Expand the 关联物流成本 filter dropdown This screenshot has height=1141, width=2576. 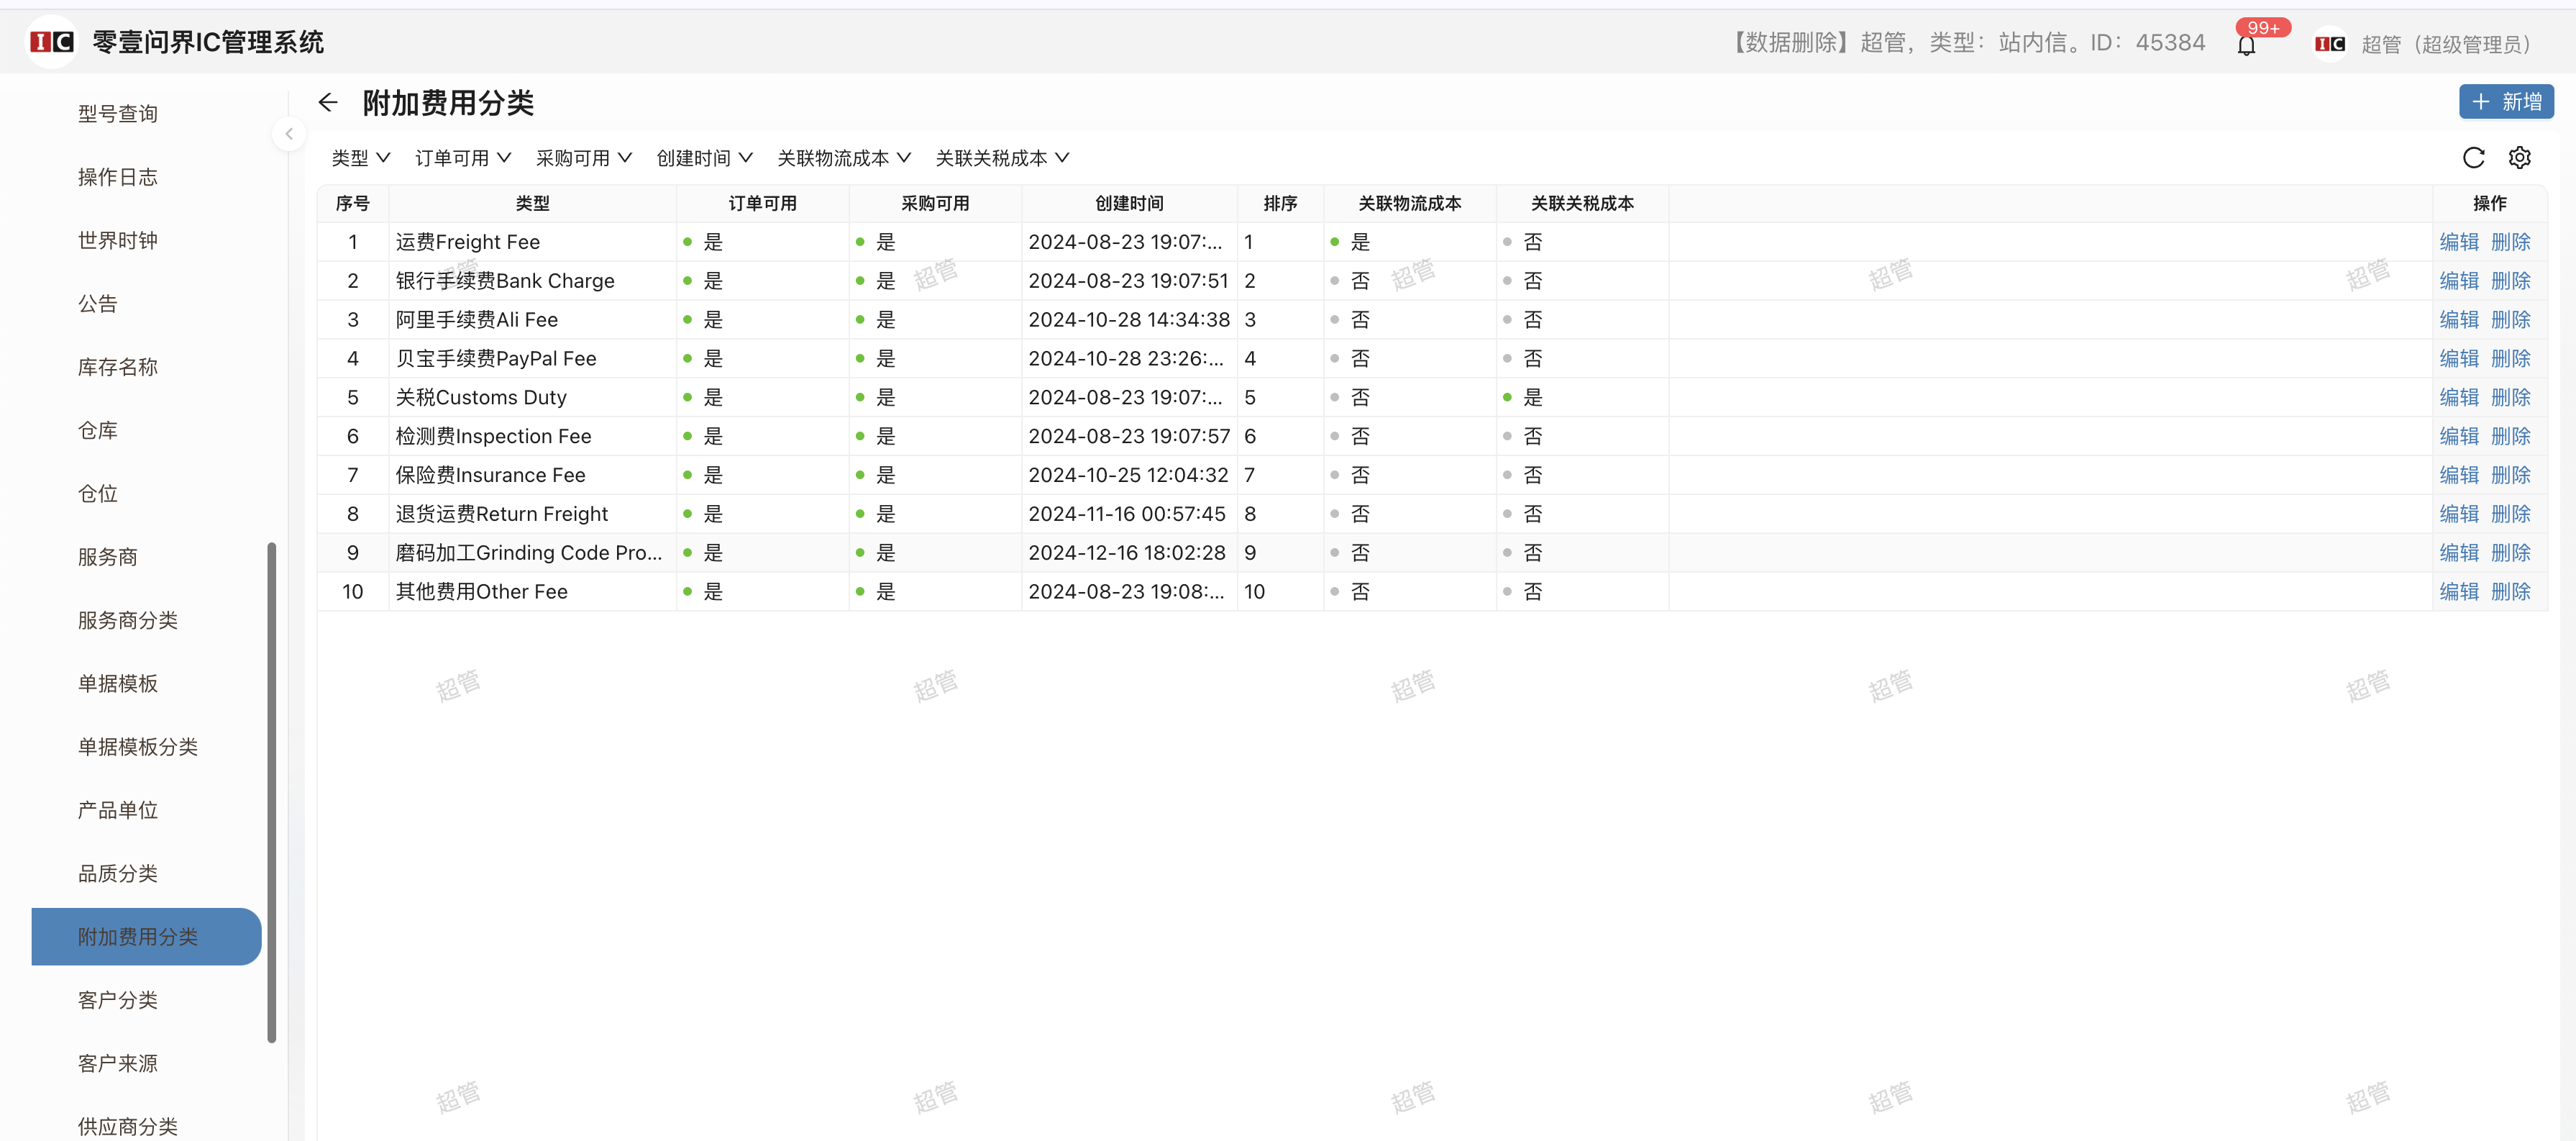pyautogui.click(x=843, y=158)
